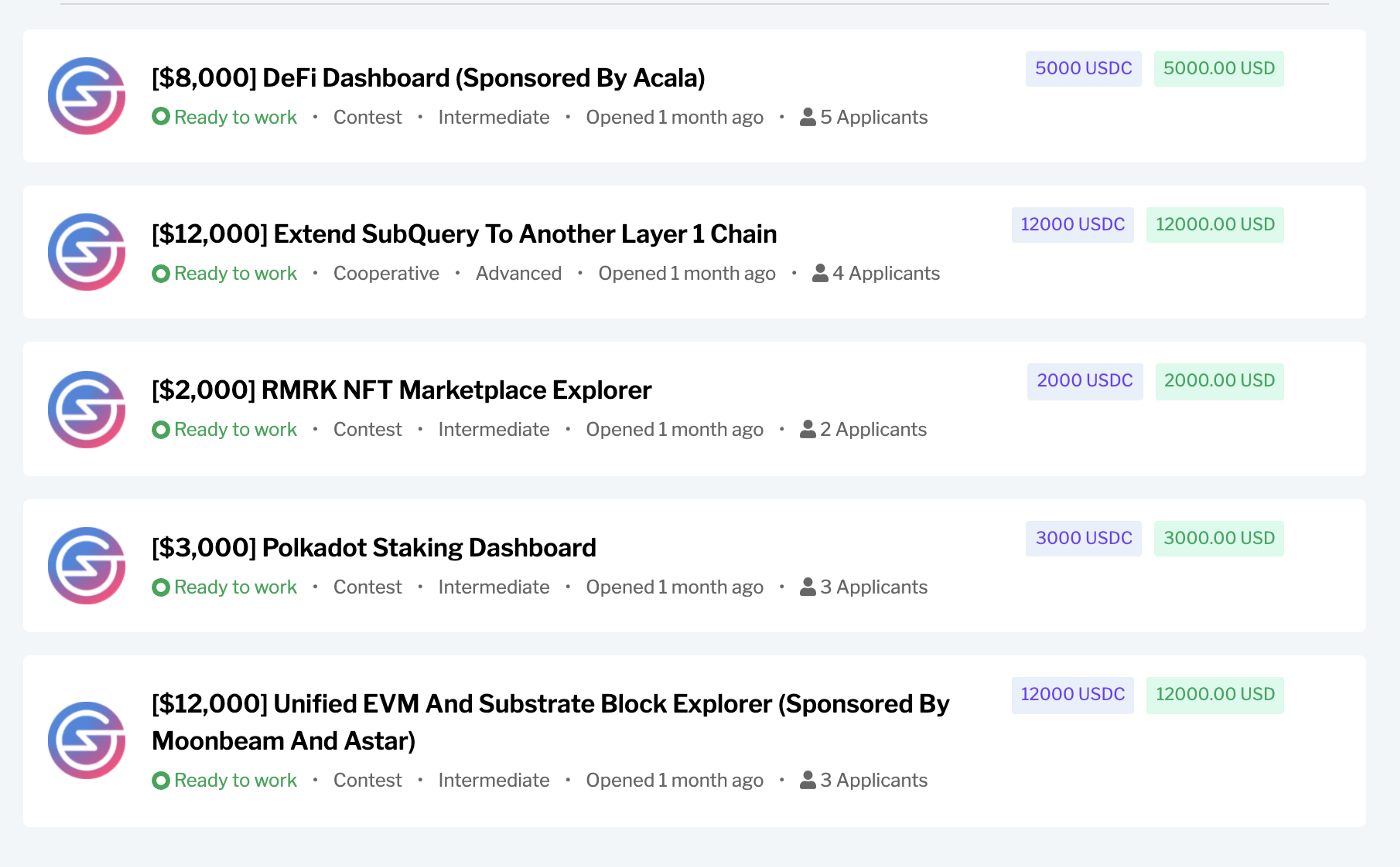Click applicants person icon on Extend SubQuery bounty
The width and height of the screenshot is (1400, 867).
click(x=820, y=274)
